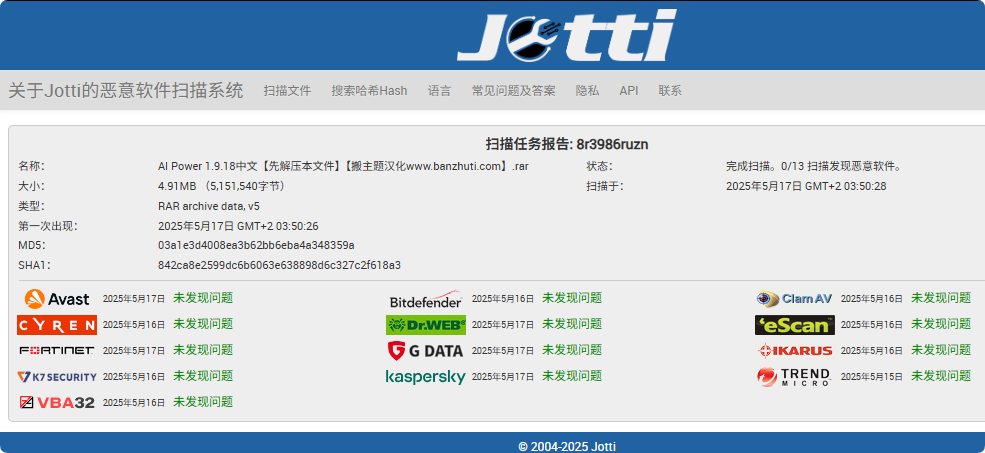Click the MD5 hash value
The width and height of the screenshot is (985, 453).
256,245
